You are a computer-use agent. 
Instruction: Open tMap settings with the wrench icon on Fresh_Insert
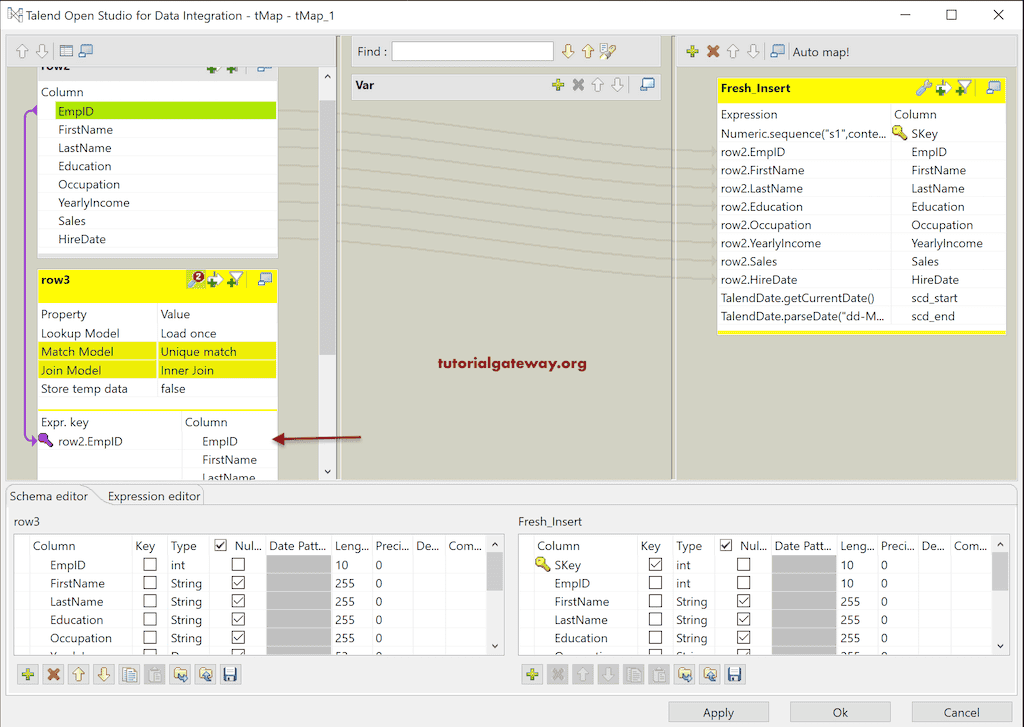click(x=922, y=88)
